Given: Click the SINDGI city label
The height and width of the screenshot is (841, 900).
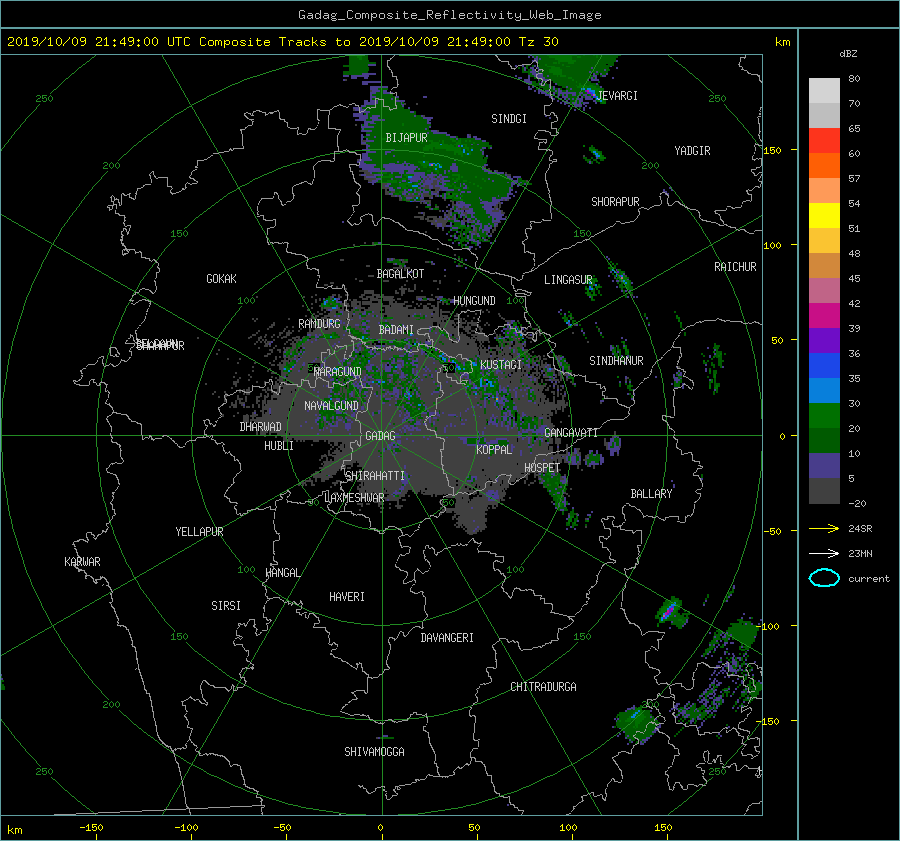Looking at the screenshot, I should pyautogui.click(x=509, y=119).
